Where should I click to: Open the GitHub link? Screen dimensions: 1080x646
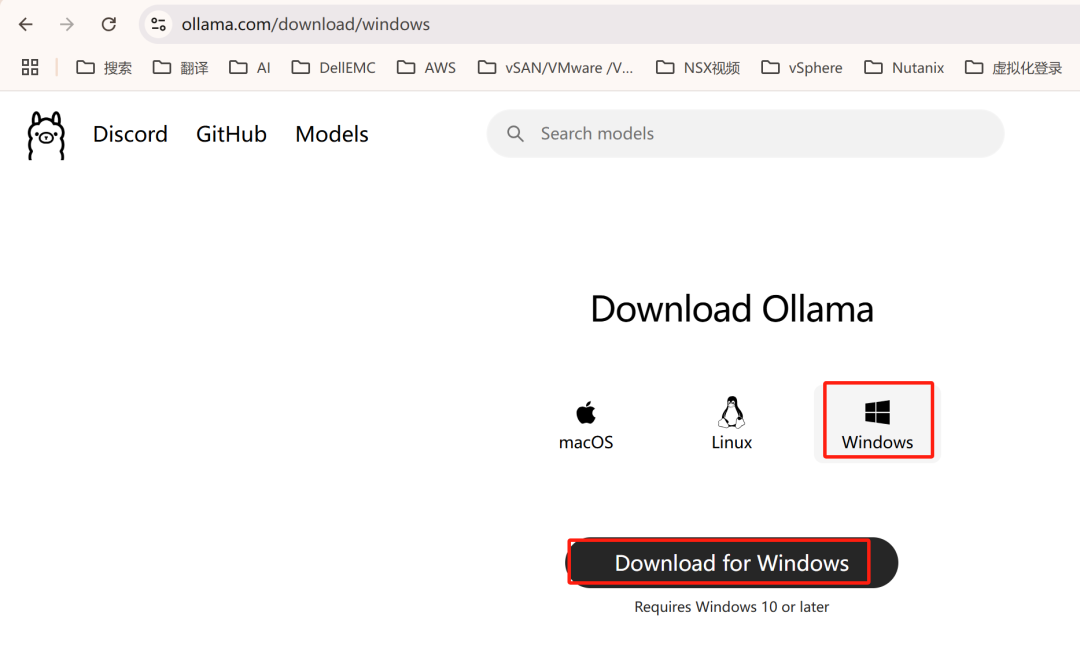click(x=231, y=134)
